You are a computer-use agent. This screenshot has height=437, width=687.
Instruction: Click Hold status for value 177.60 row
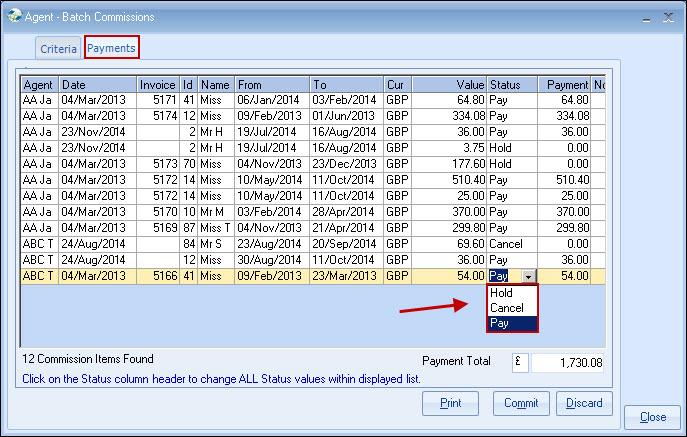(512, 164)
